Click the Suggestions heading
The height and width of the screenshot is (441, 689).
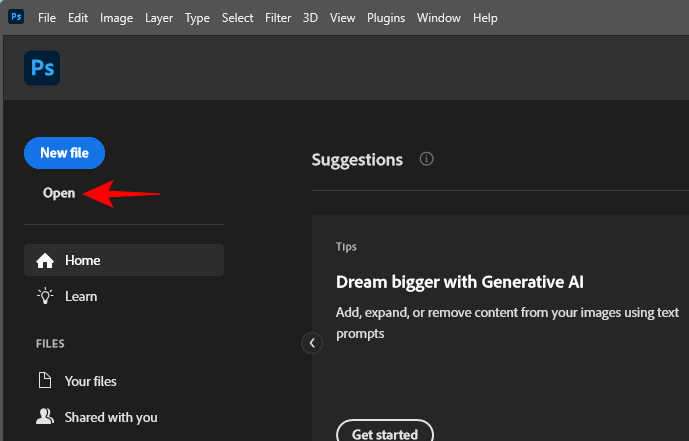(357, 159)
